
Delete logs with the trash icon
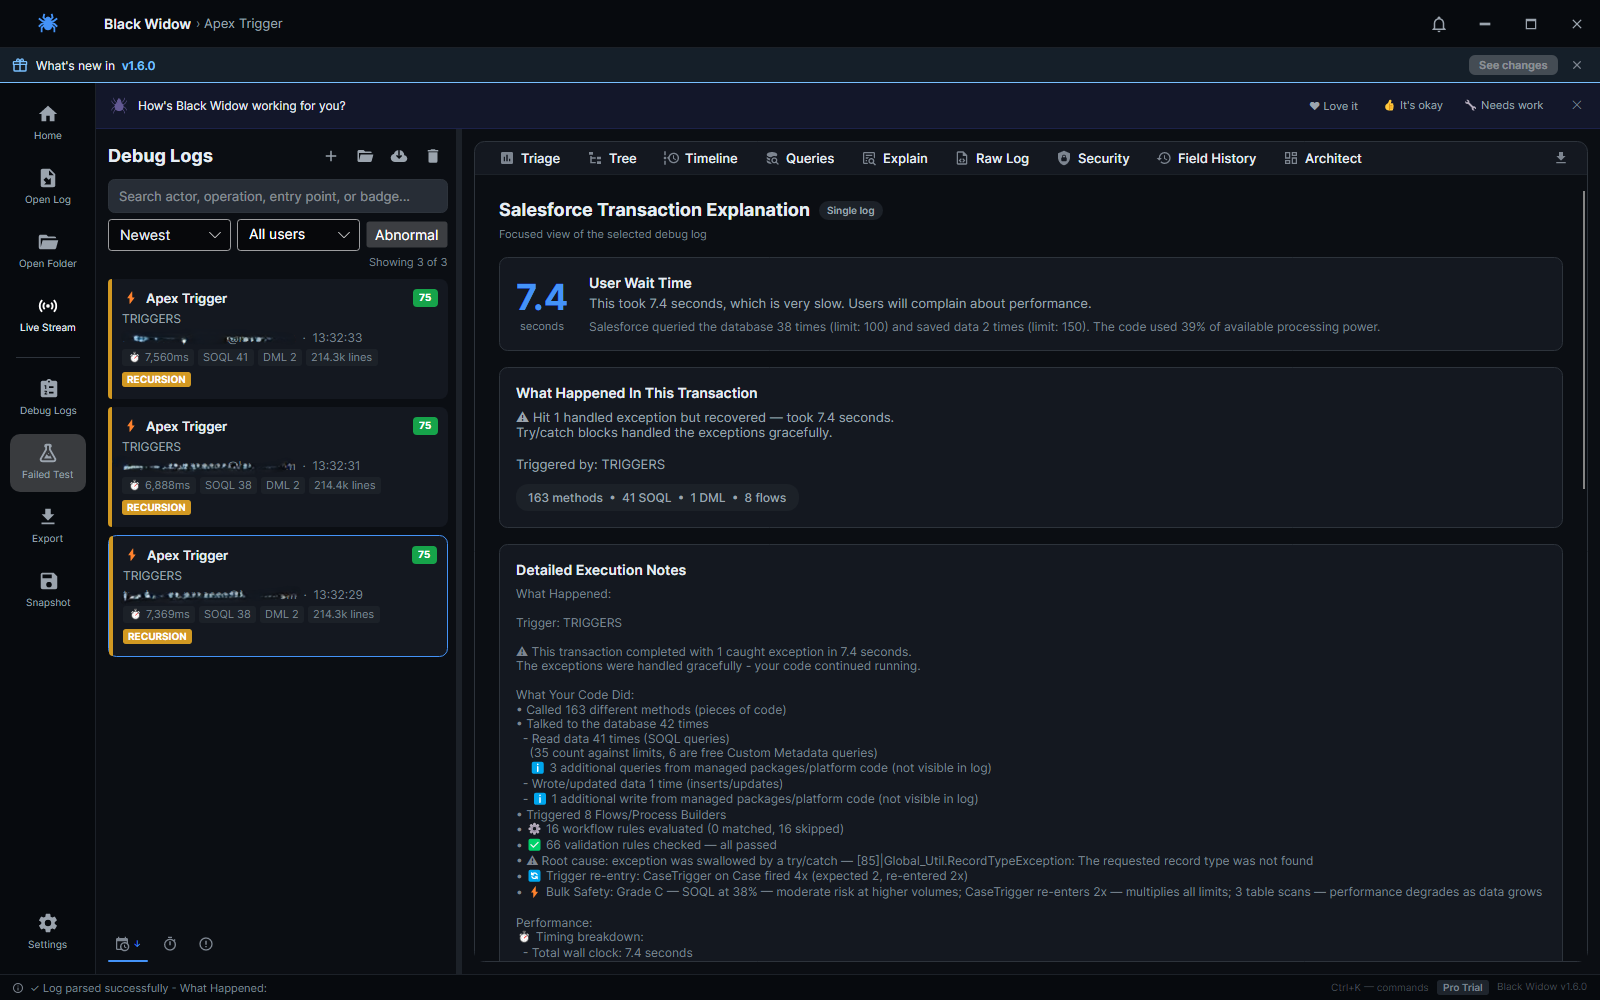click(x=433, y=156)
